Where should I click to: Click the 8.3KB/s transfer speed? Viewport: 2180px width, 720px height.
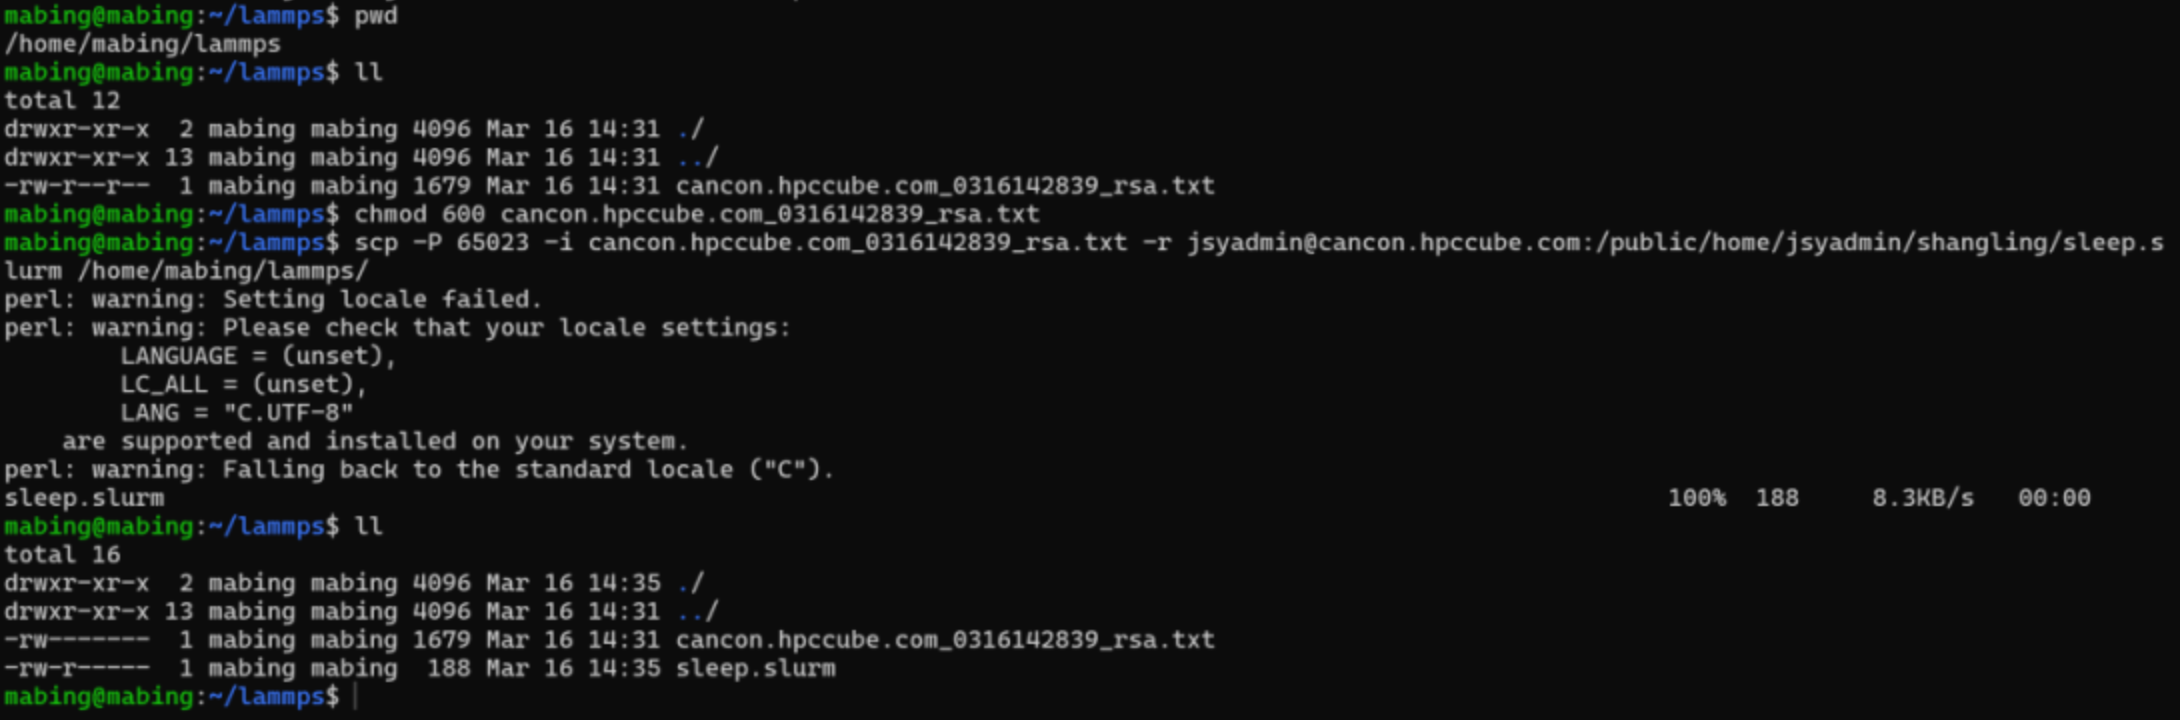coord(1922,498)
